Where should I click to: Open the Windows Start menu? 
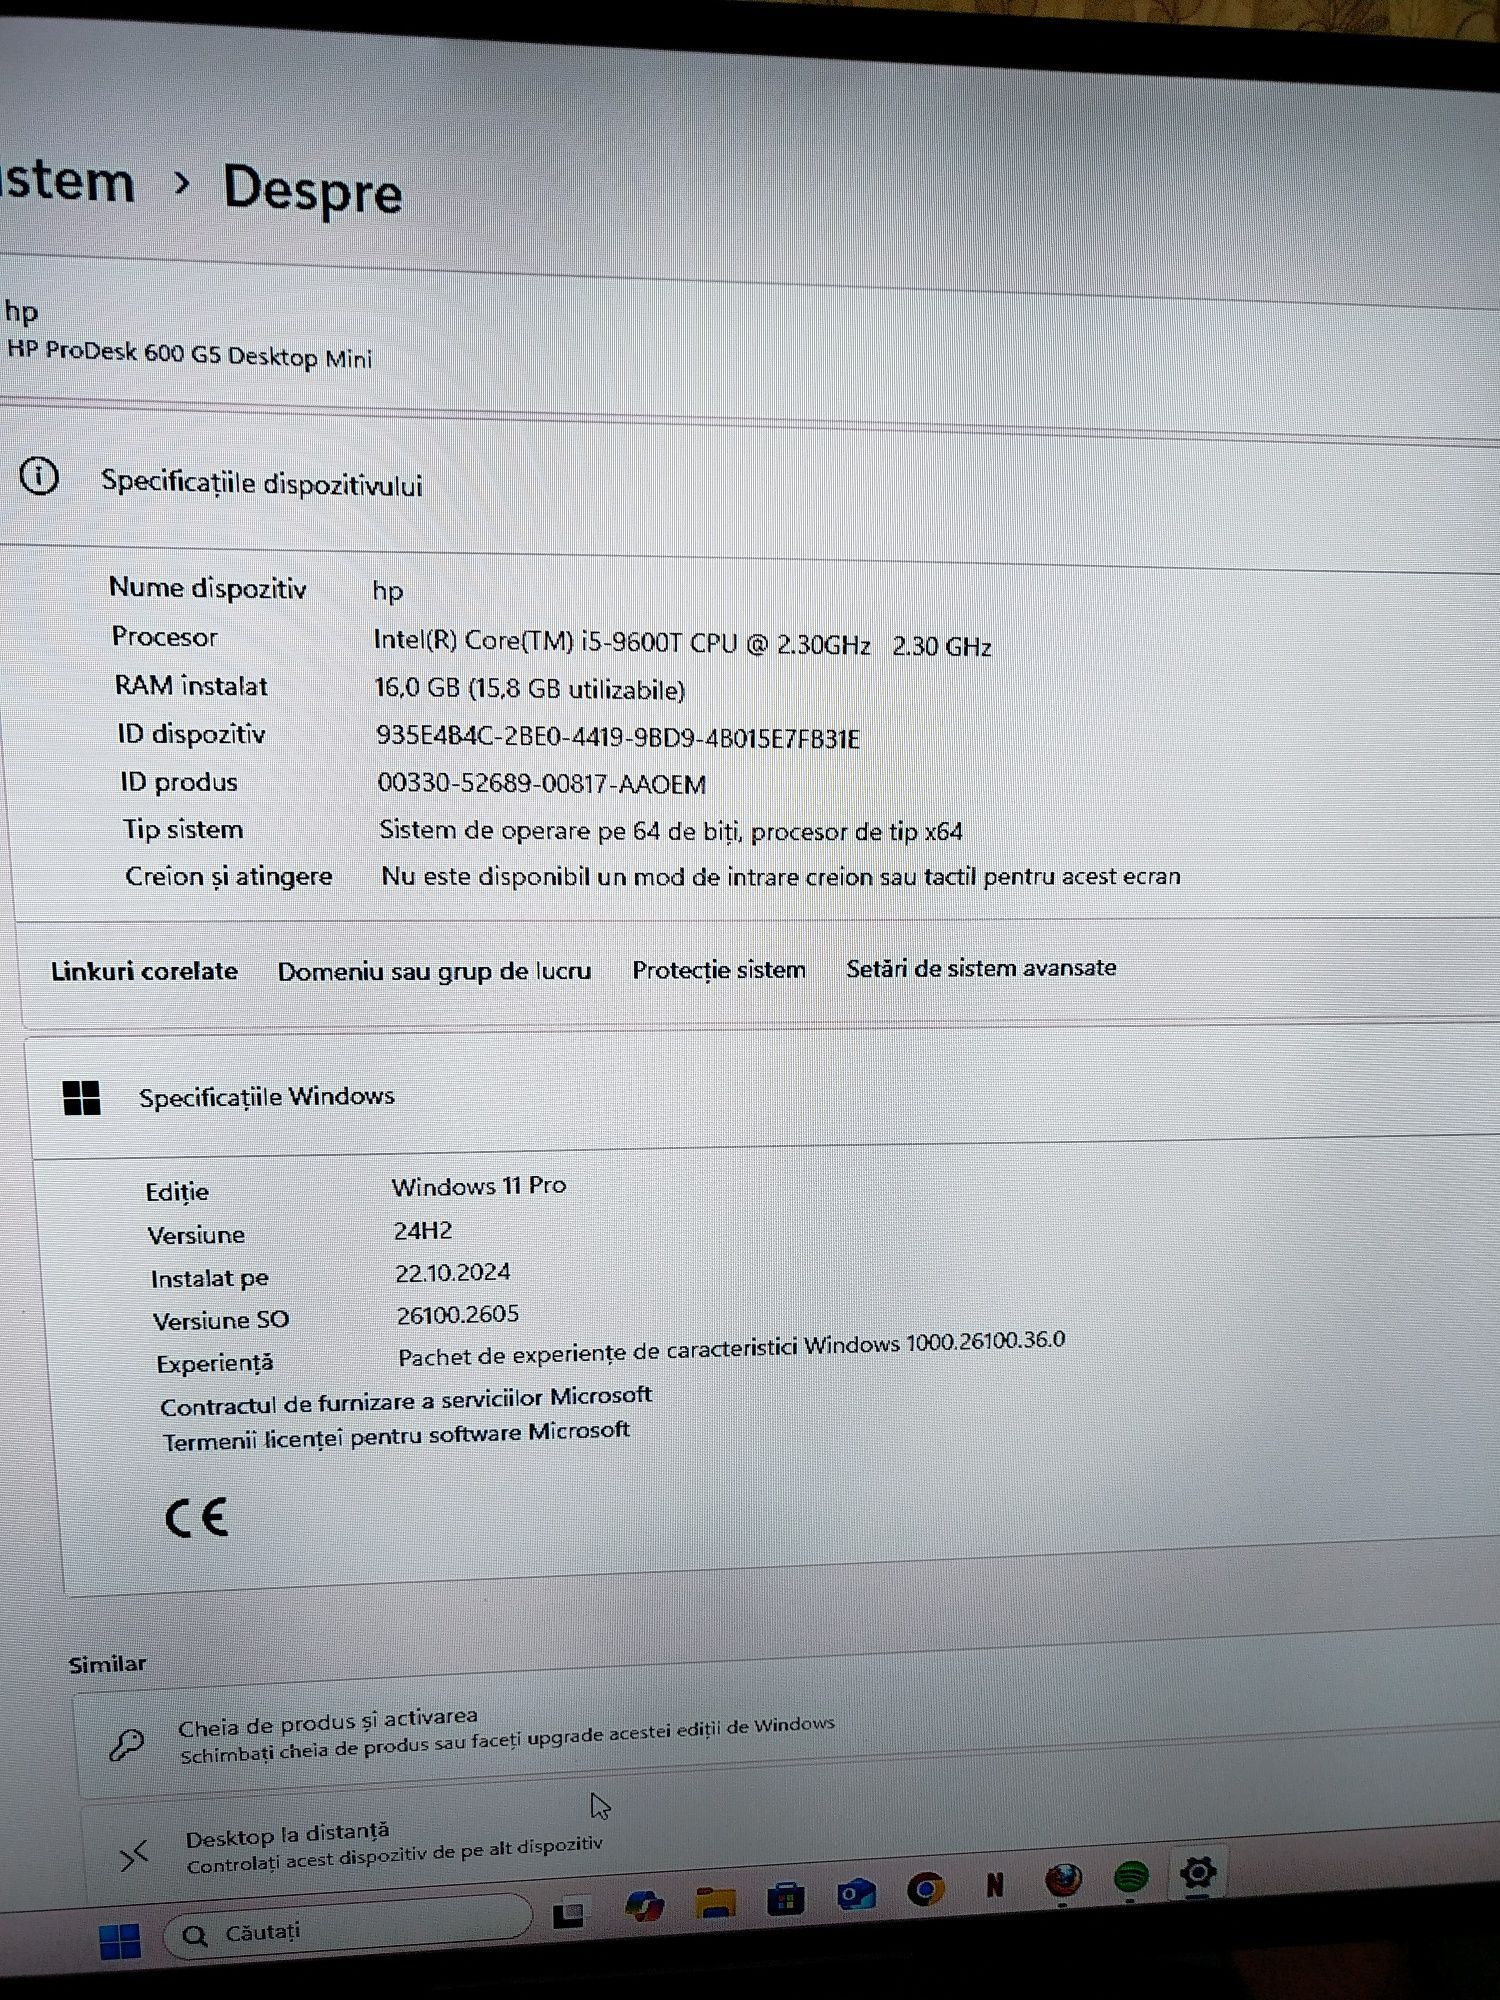pos(120,1941)
